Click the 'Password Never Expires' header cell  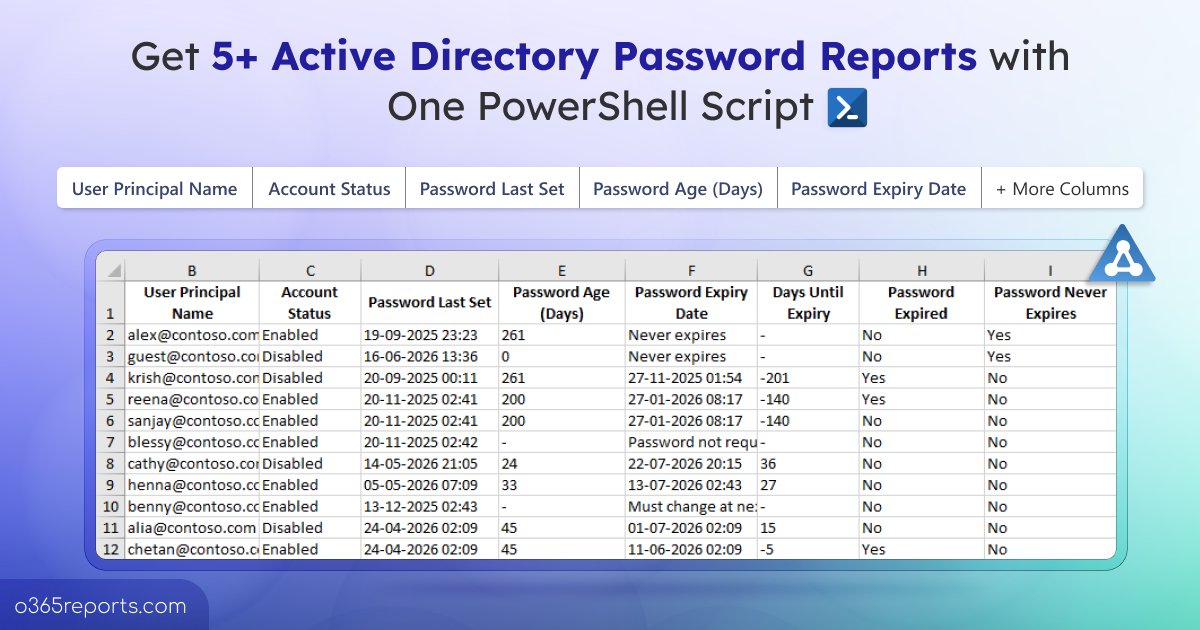tap(1050, 303)
